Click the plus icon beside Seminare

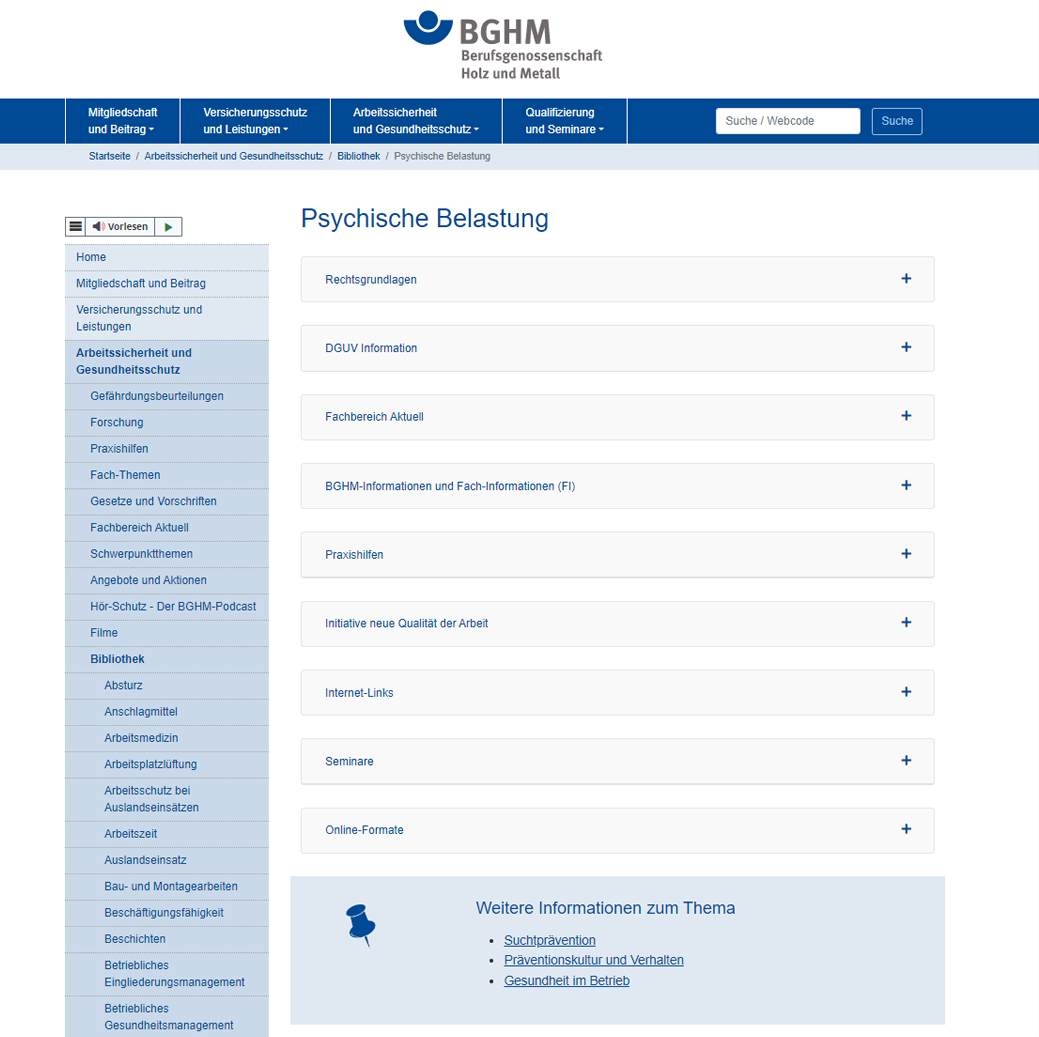(x=906, y=761)
